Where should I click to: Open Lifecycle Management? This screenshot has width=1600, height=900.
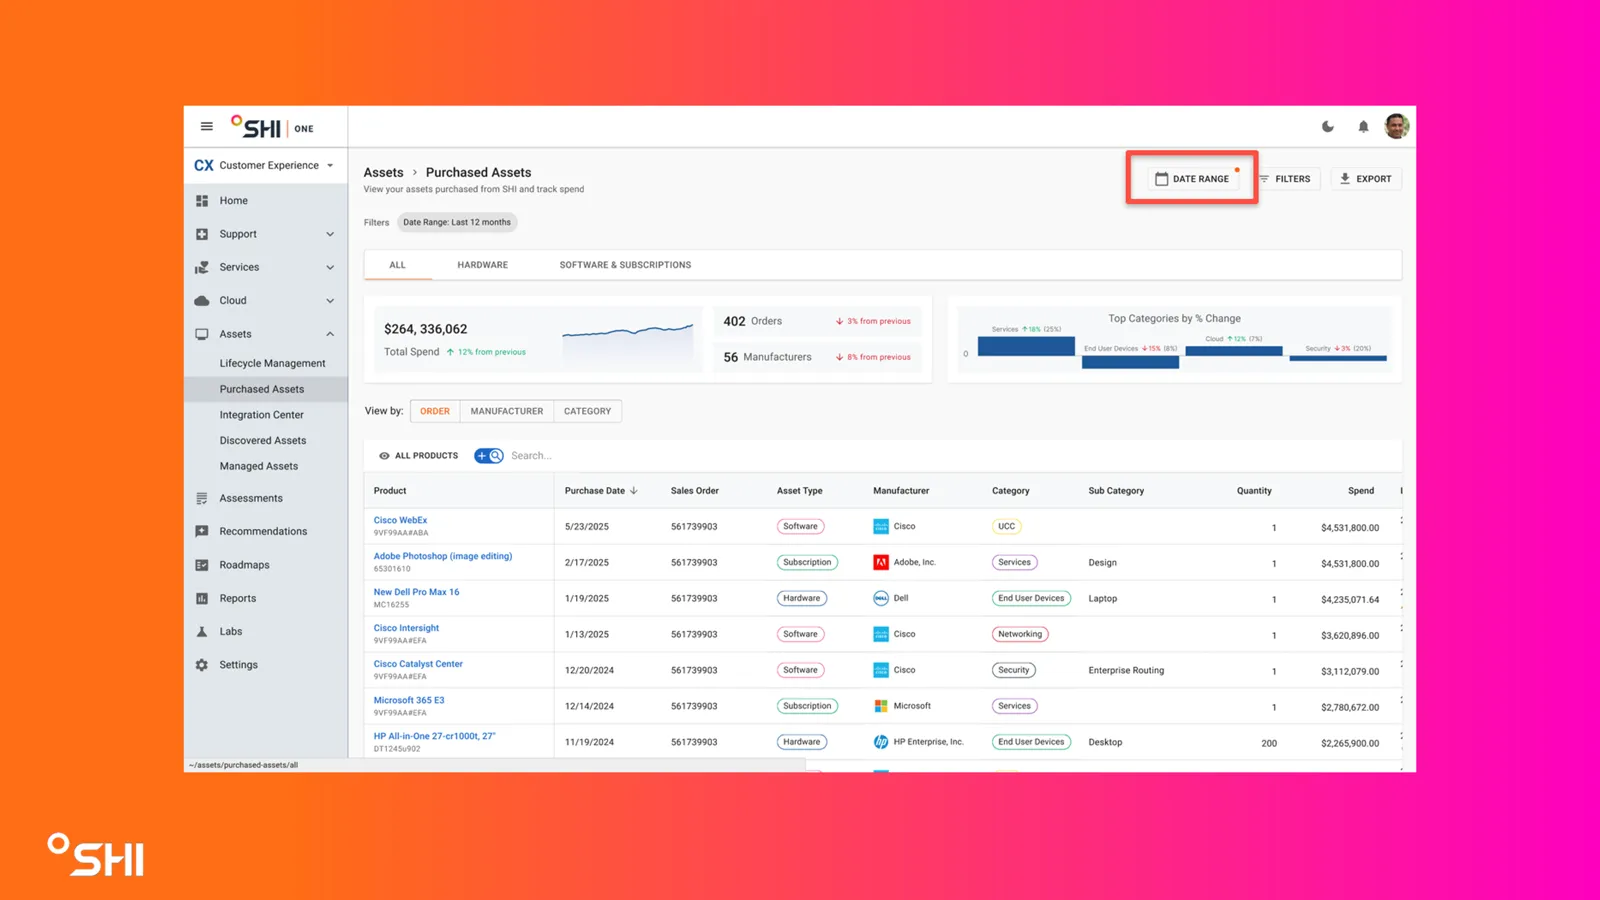[272, 364]
